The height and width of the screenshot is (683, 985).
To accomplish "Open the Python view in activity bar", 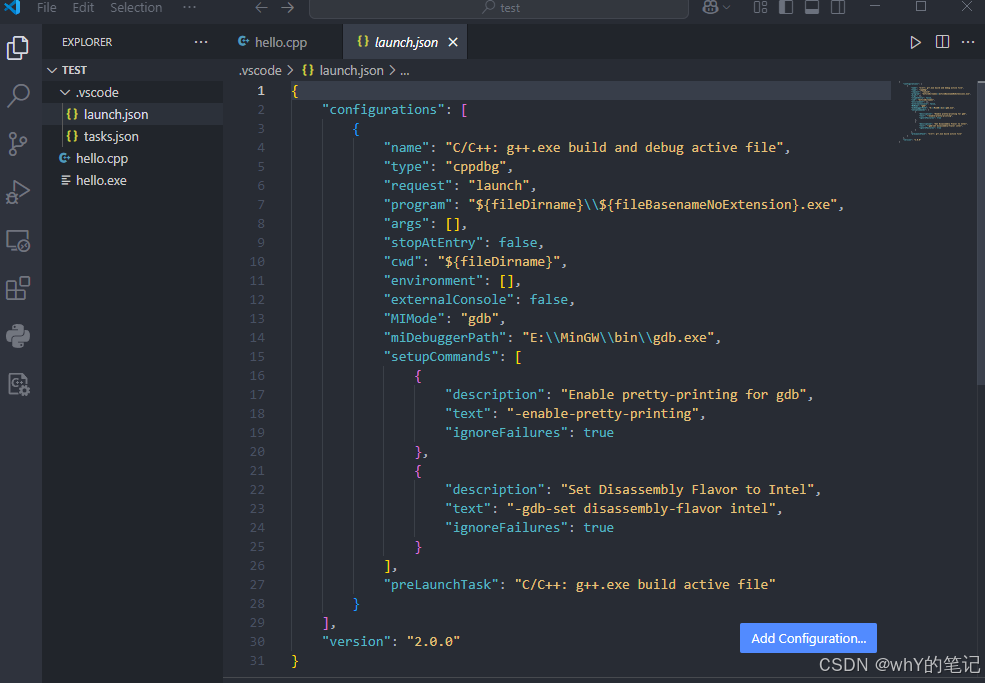I will point(18,336).
